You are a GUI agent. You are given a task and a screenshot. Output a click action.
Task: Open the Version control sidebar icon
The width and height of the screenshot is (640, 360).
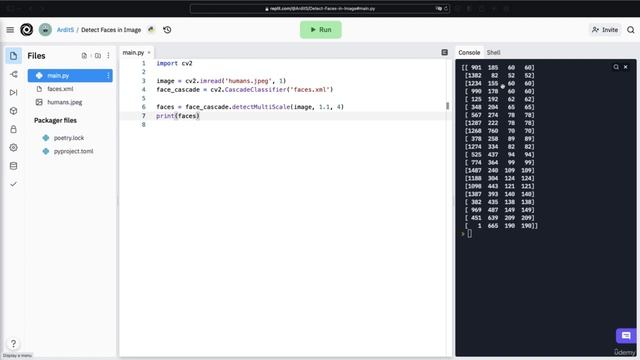[x=13, y=74]
